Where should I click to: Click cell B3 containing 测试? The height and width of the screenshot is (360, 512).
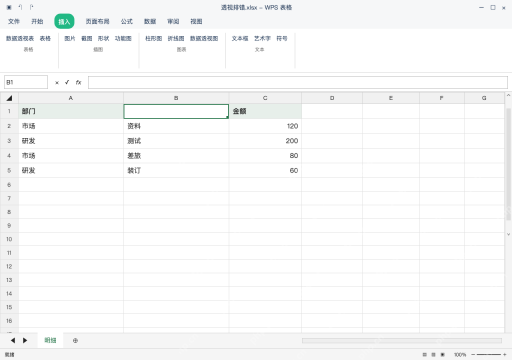pos(176,141)
